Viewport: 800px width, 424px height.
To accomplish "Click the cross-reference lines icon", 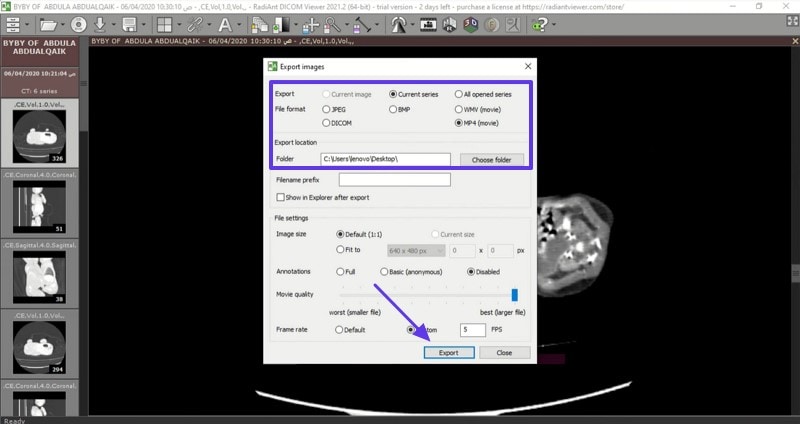I will (x=398, y=24).
